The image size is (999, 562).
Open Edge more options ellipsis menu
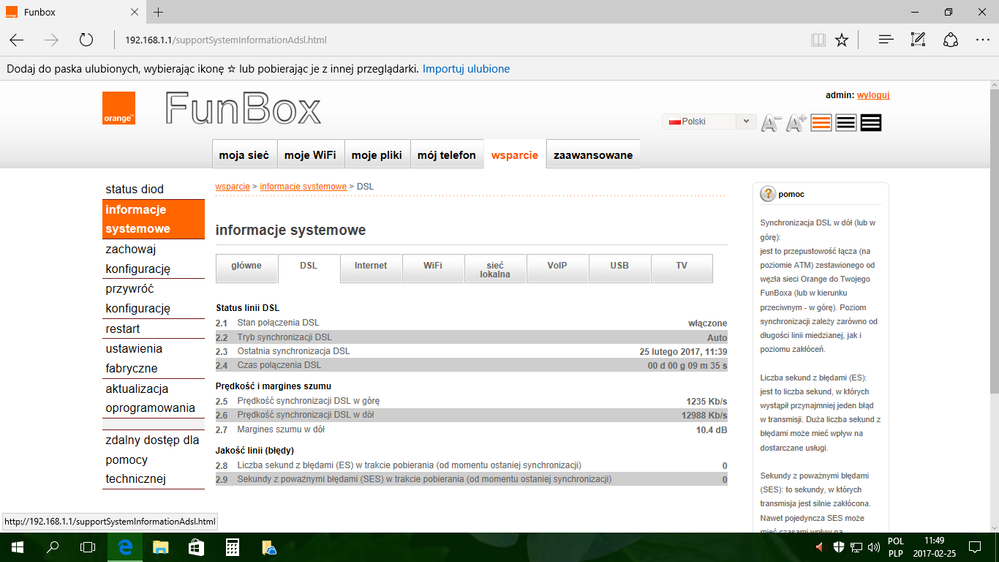983,40
